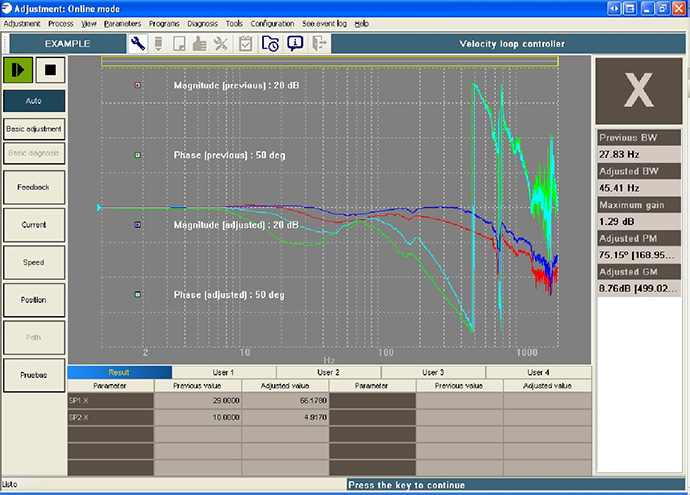The width and height of the screenshot is (690, 495).
Task: Click the clipboard checklist icon
Action: point(246,44)
